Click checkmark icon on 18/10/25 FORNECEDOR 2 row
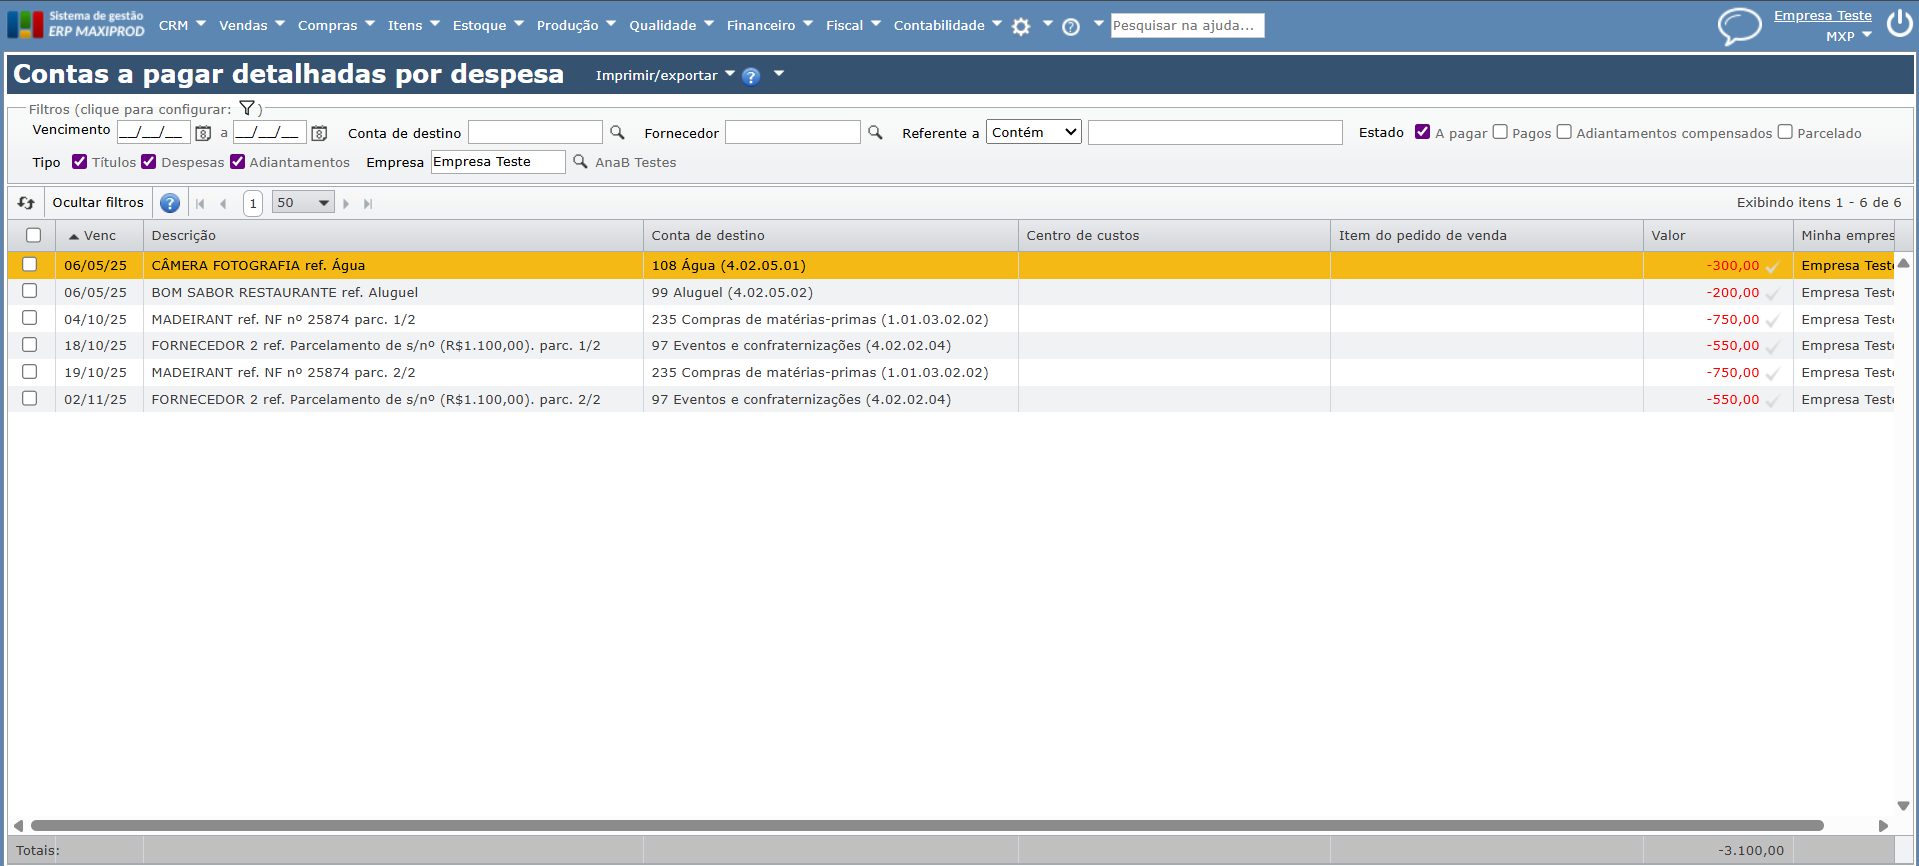The image size is (1919, 866). click(1773, 347)
